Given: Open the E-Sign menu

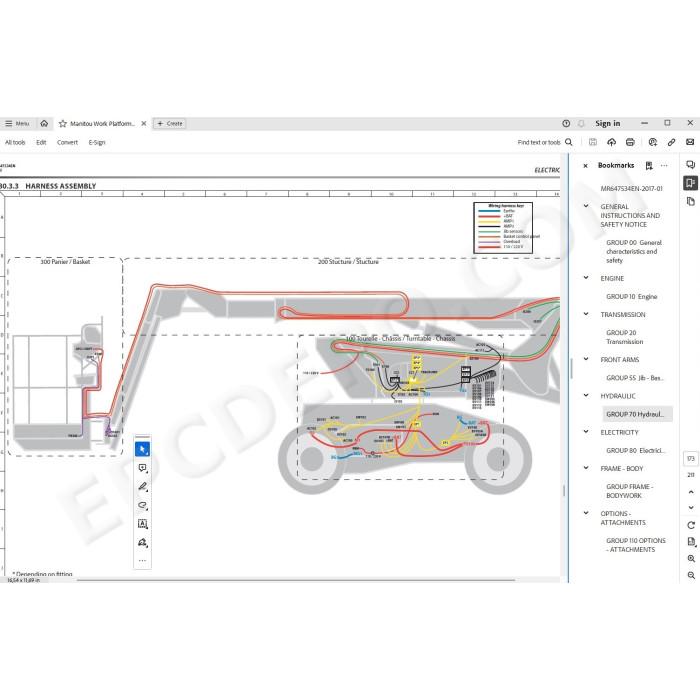Looking at the screenshot, I should point(97,142).
